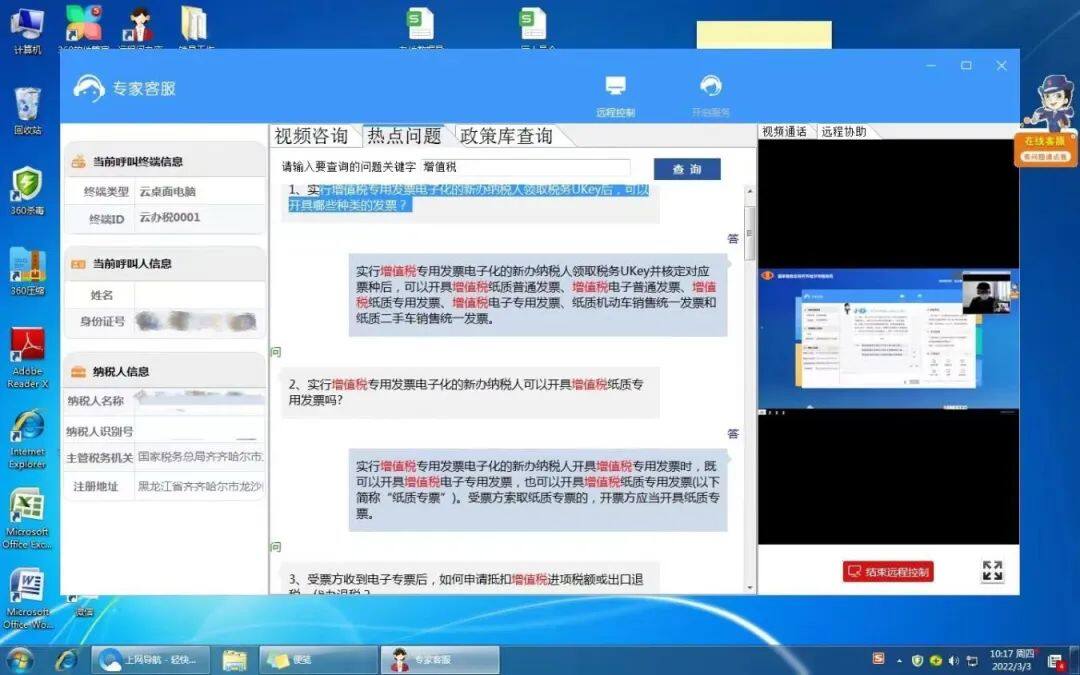Click the keyword search input field
1080x675 pixels.
pyautogui.click(x=525, y=168)
